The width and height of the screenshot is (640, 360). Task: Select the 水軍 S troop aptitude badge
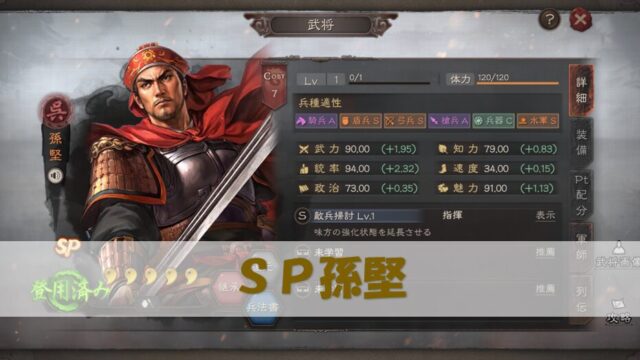click(538, 121)
